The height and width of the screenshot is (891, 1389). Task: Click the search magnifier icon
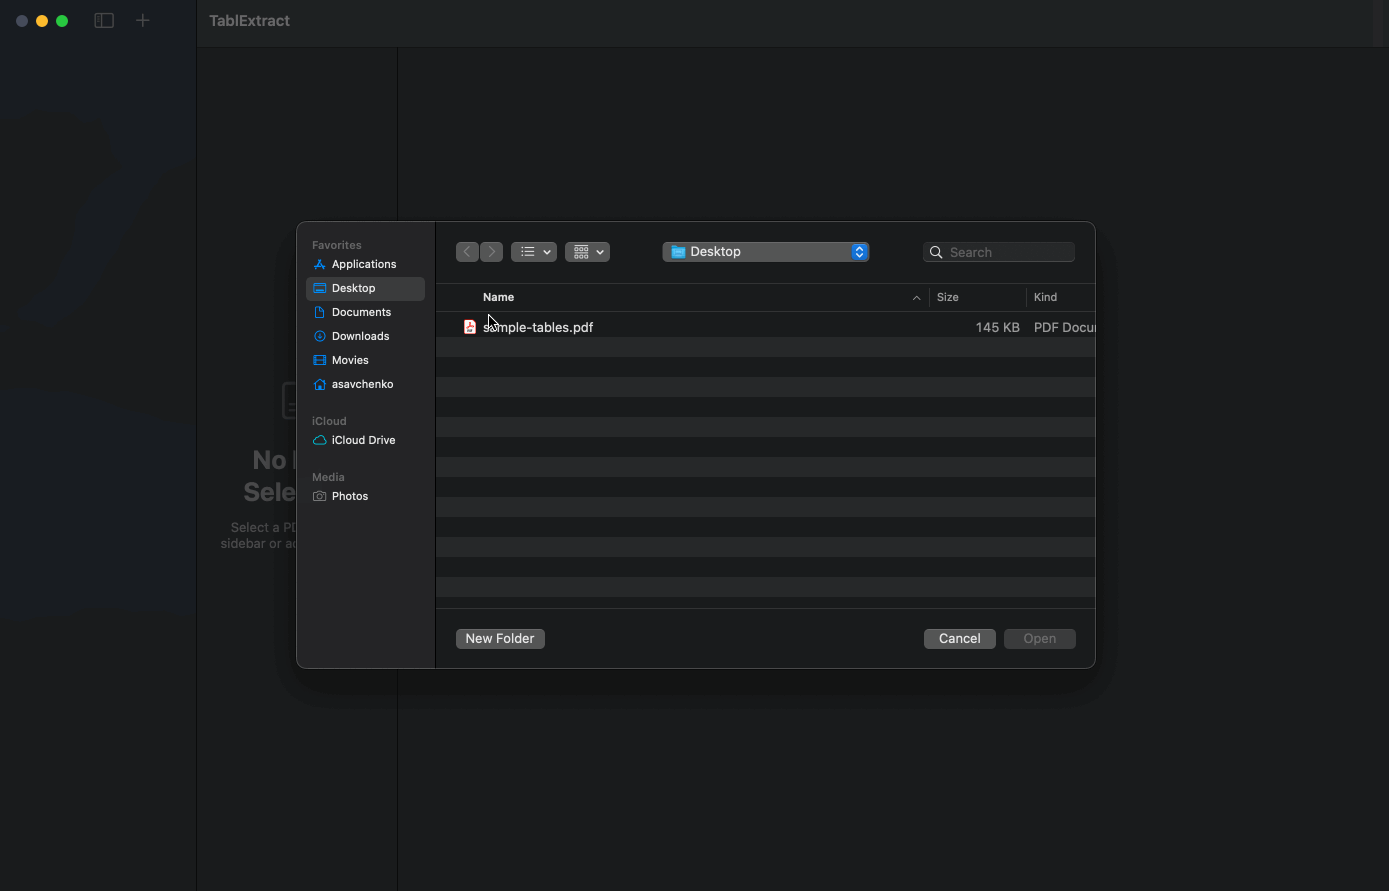(936, 252)
